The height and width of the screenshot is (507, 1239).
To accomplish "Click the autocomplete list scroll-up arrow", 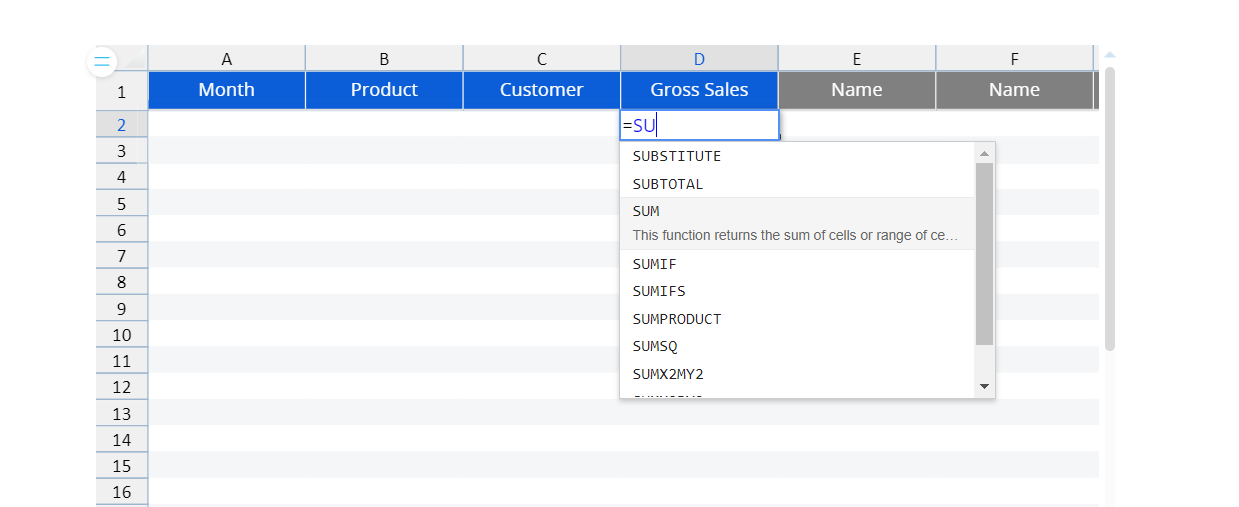I will [x=984, y=153].
